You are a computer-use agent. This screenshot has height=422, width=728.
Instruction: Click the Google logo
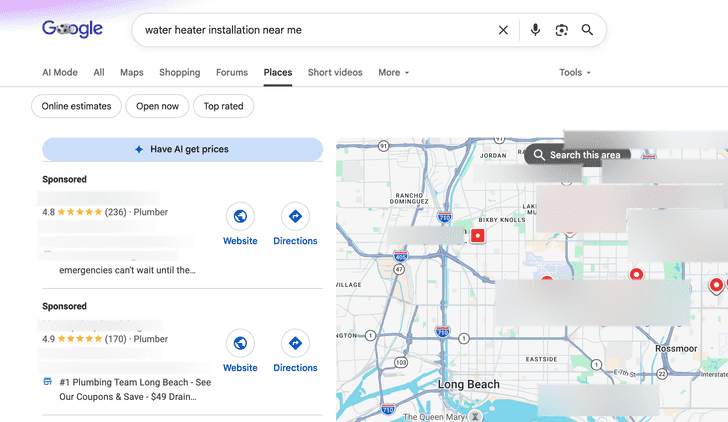(x=72, y=29)
